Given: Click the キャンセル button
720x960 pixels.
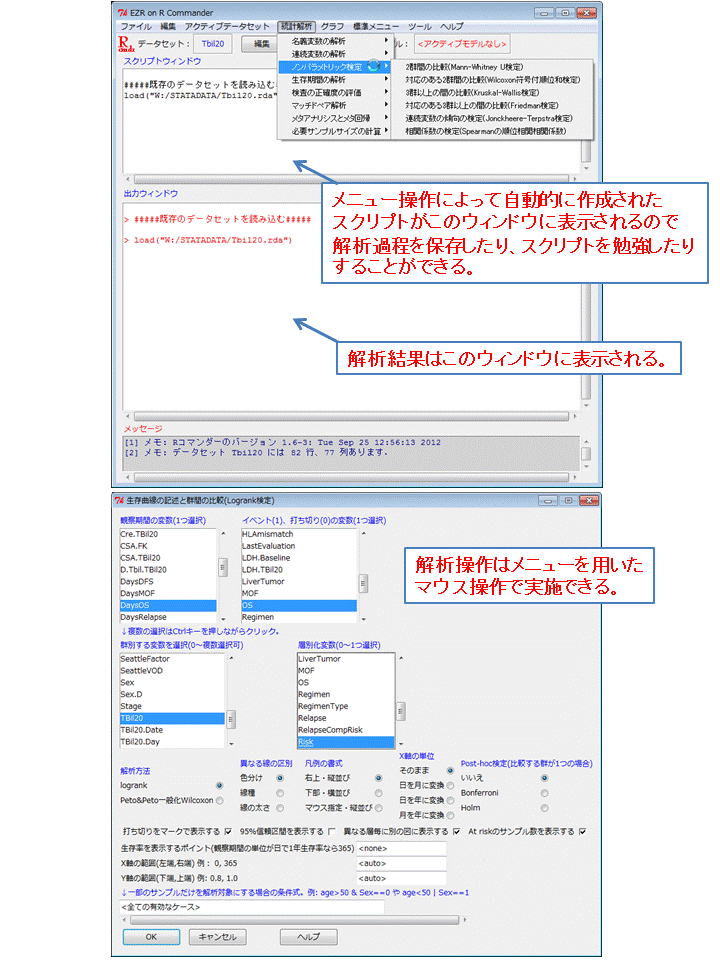Looking at the screenshot, I should [x=217, y=937].
